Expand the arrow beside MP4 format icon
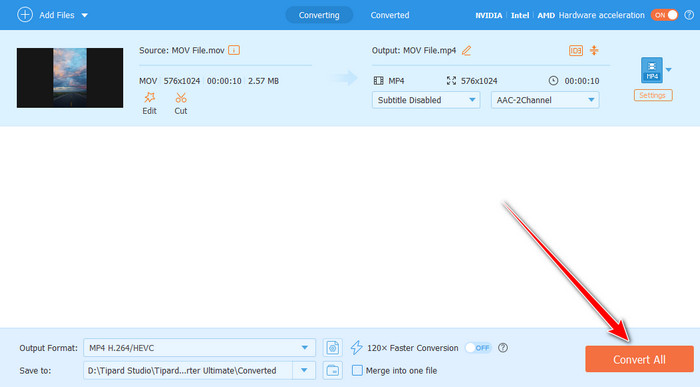 (668, 70)
